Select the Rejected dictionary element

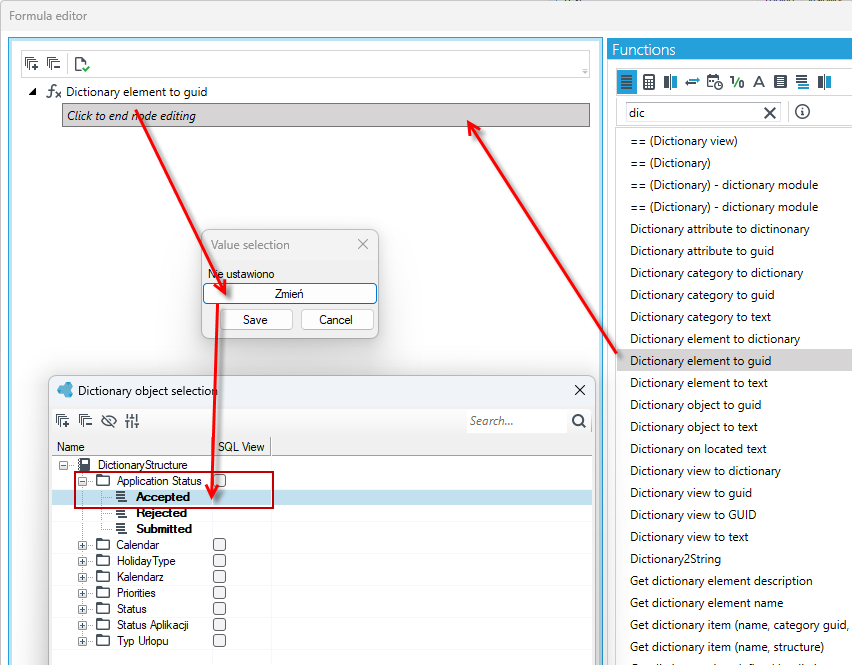tap(161, 513)
